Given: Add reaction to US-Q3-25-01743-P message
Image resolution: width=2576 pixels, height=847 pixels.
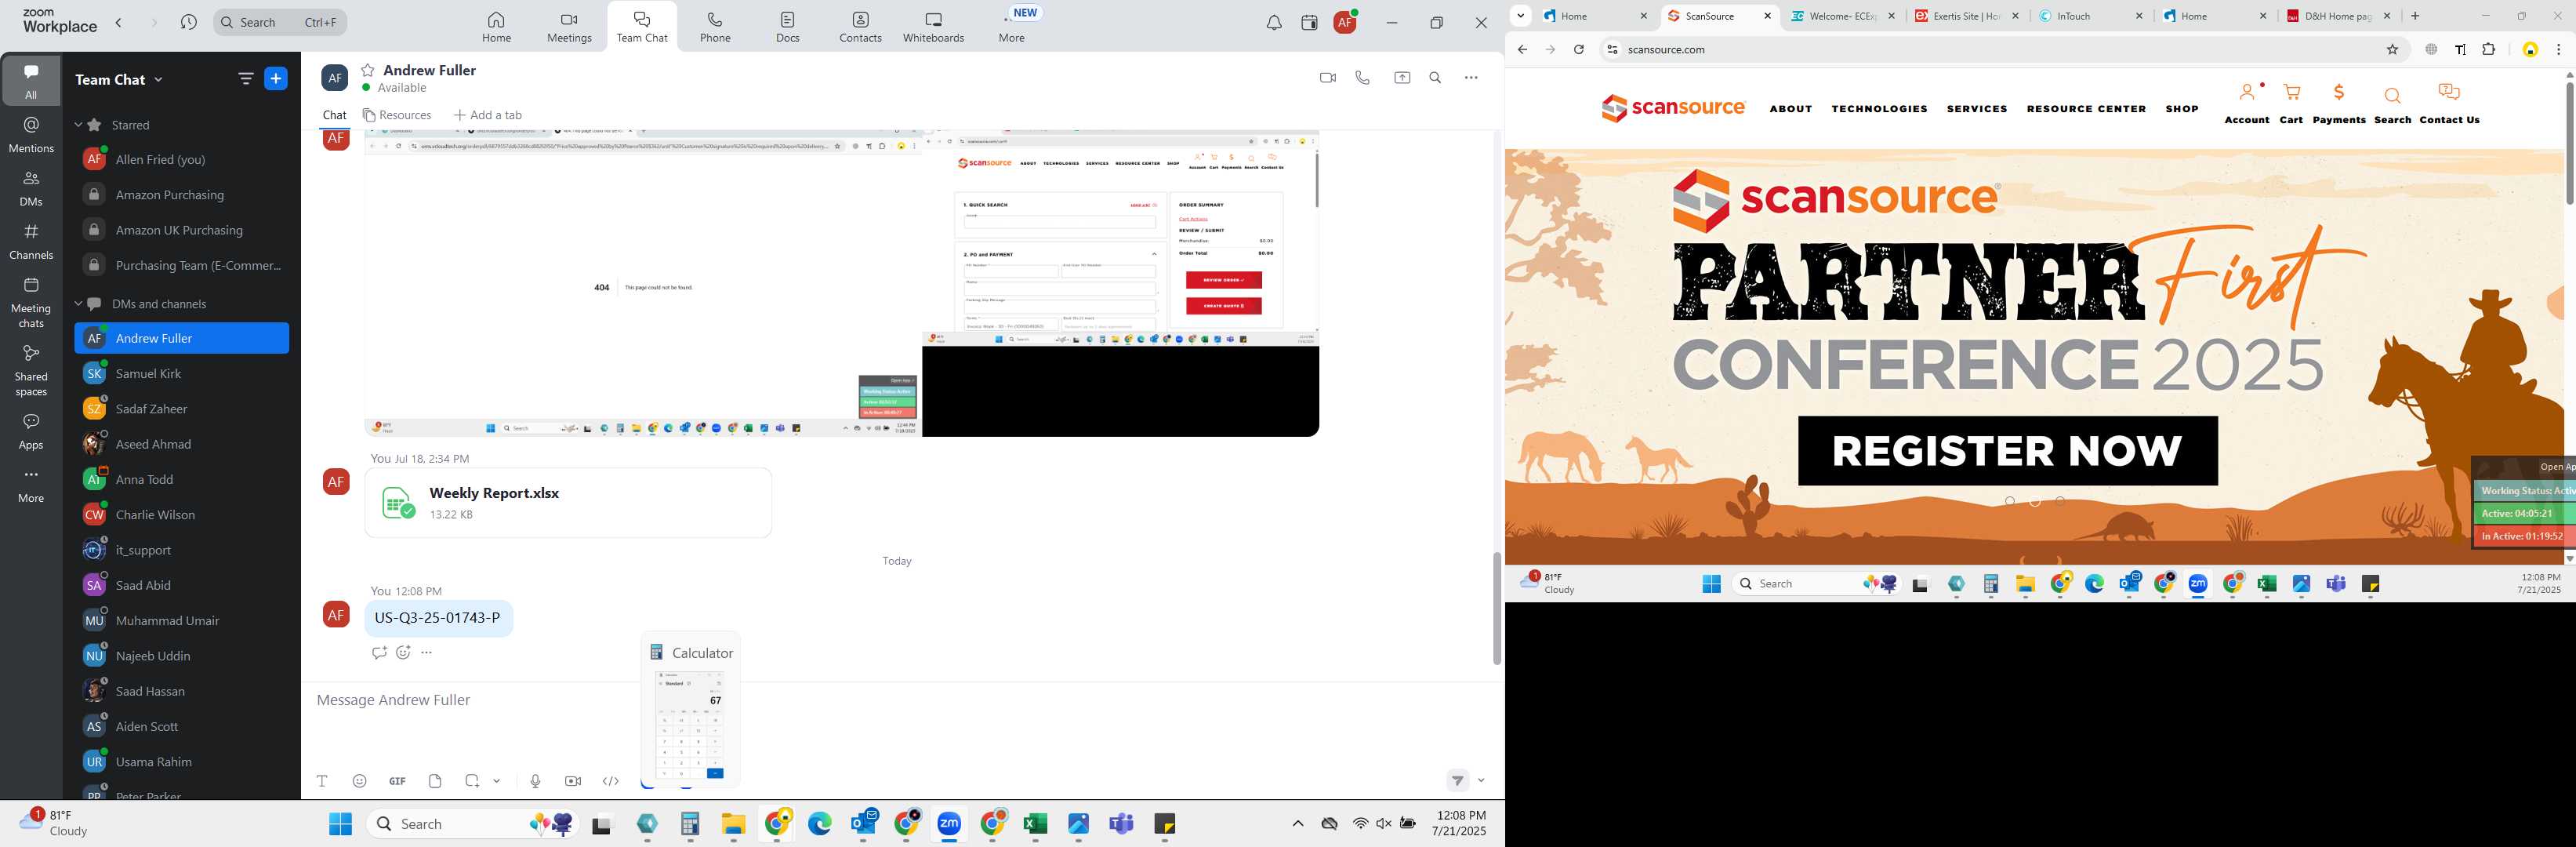Looking at the screenshot, I should 403,653.
